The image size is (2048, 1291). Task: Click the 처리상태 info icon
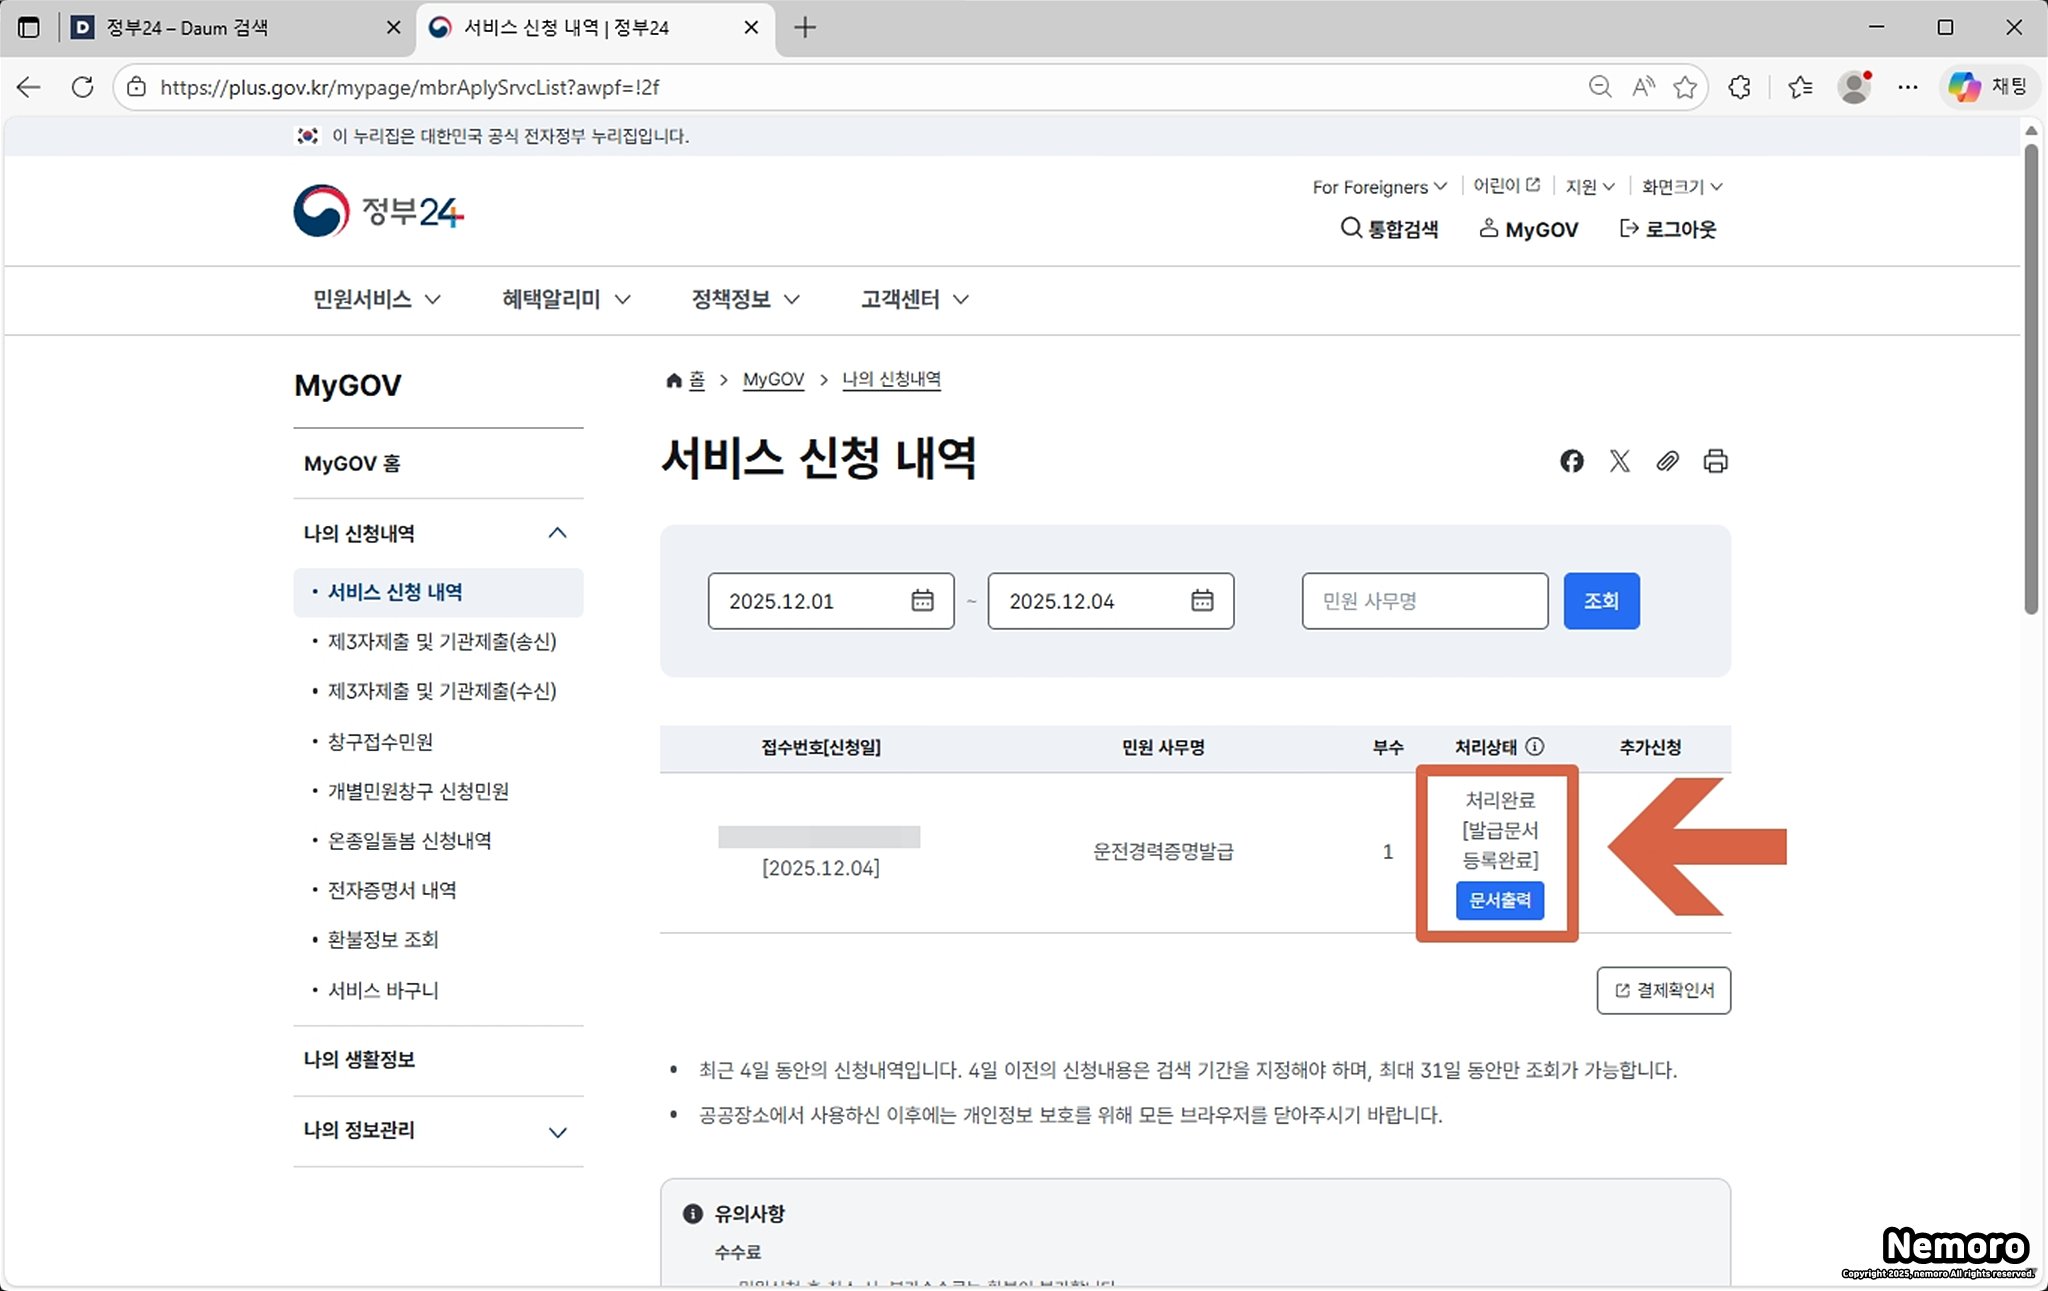click(1535, 746)
